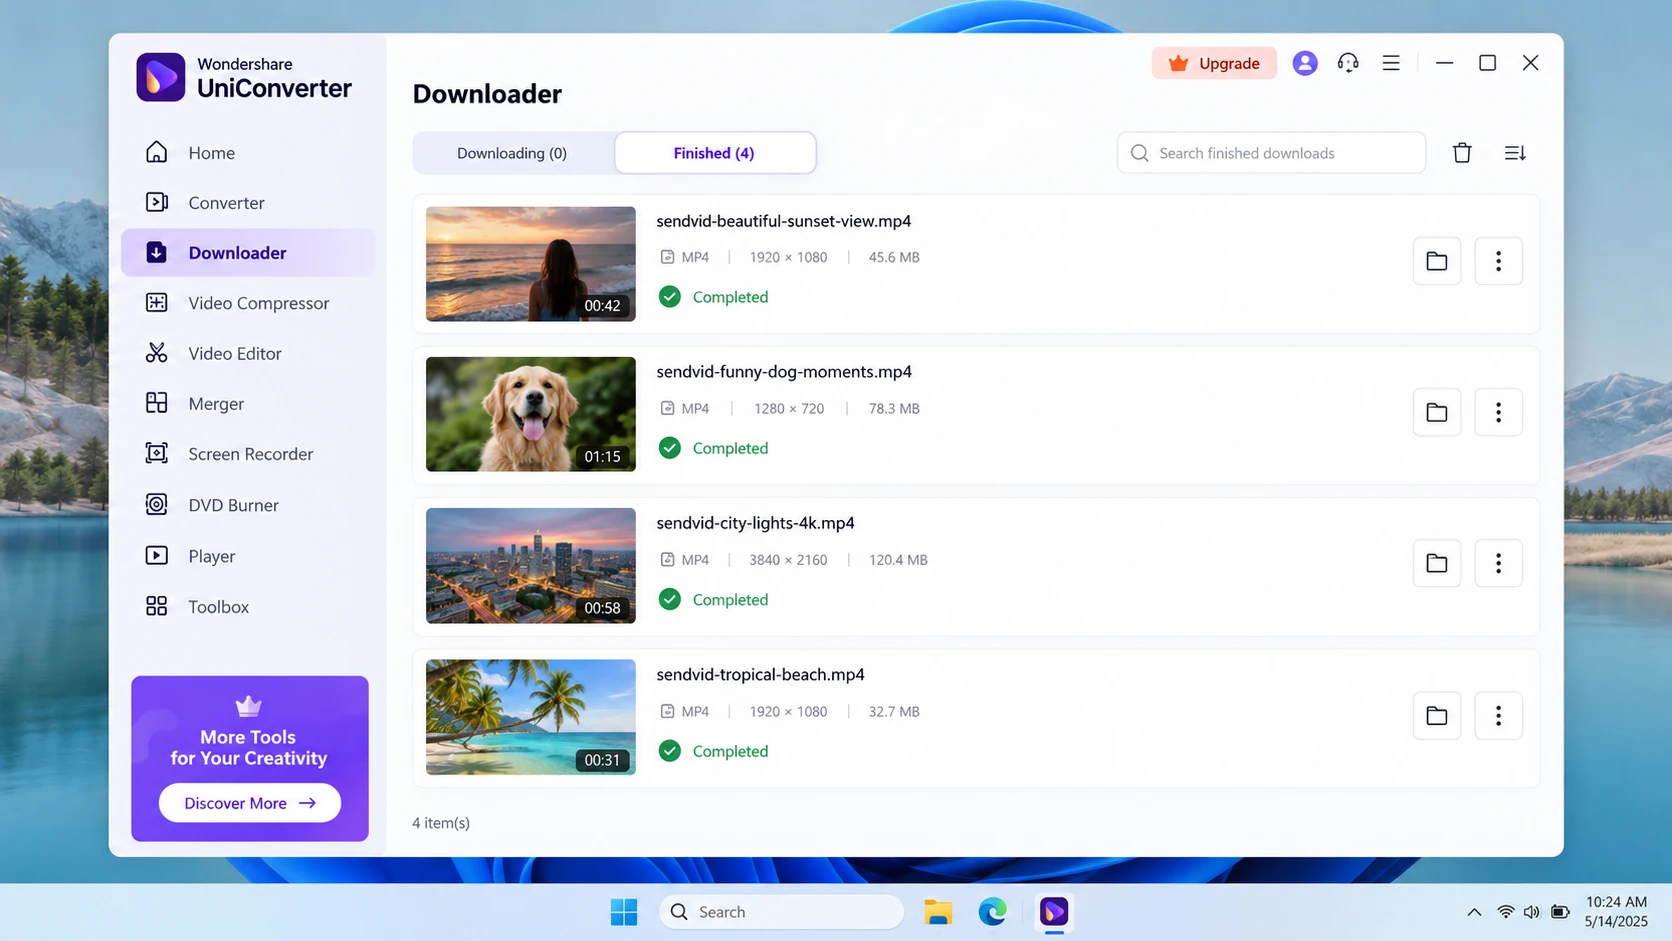Open Microsoft Edge from the taskbar
This screenshot has width=1672, height=941.
(x=992, y=912)
